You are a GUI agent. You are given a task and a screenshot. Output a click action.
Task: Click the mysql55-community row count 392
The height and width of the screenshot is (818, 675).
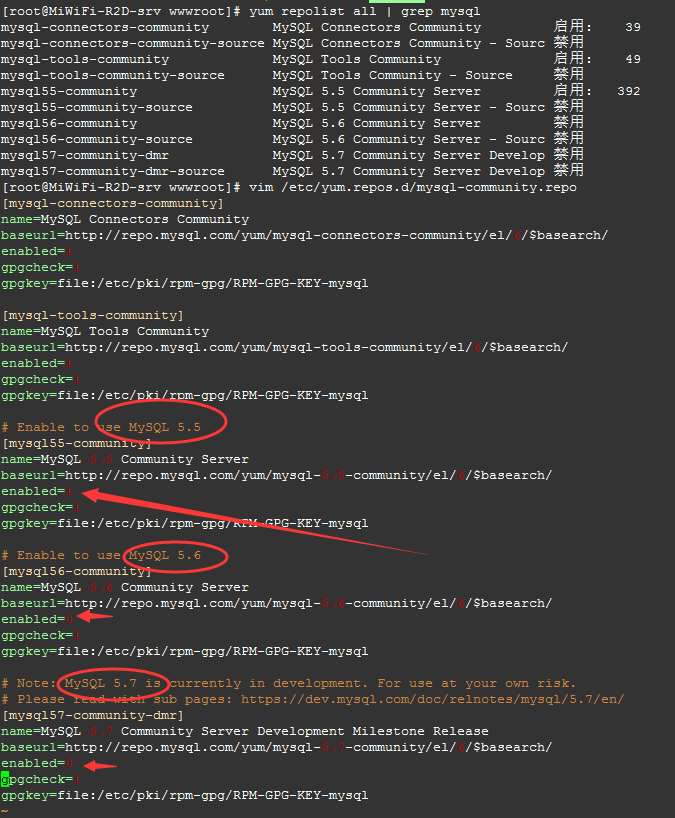pyautogui.click(x=629, y=91)
